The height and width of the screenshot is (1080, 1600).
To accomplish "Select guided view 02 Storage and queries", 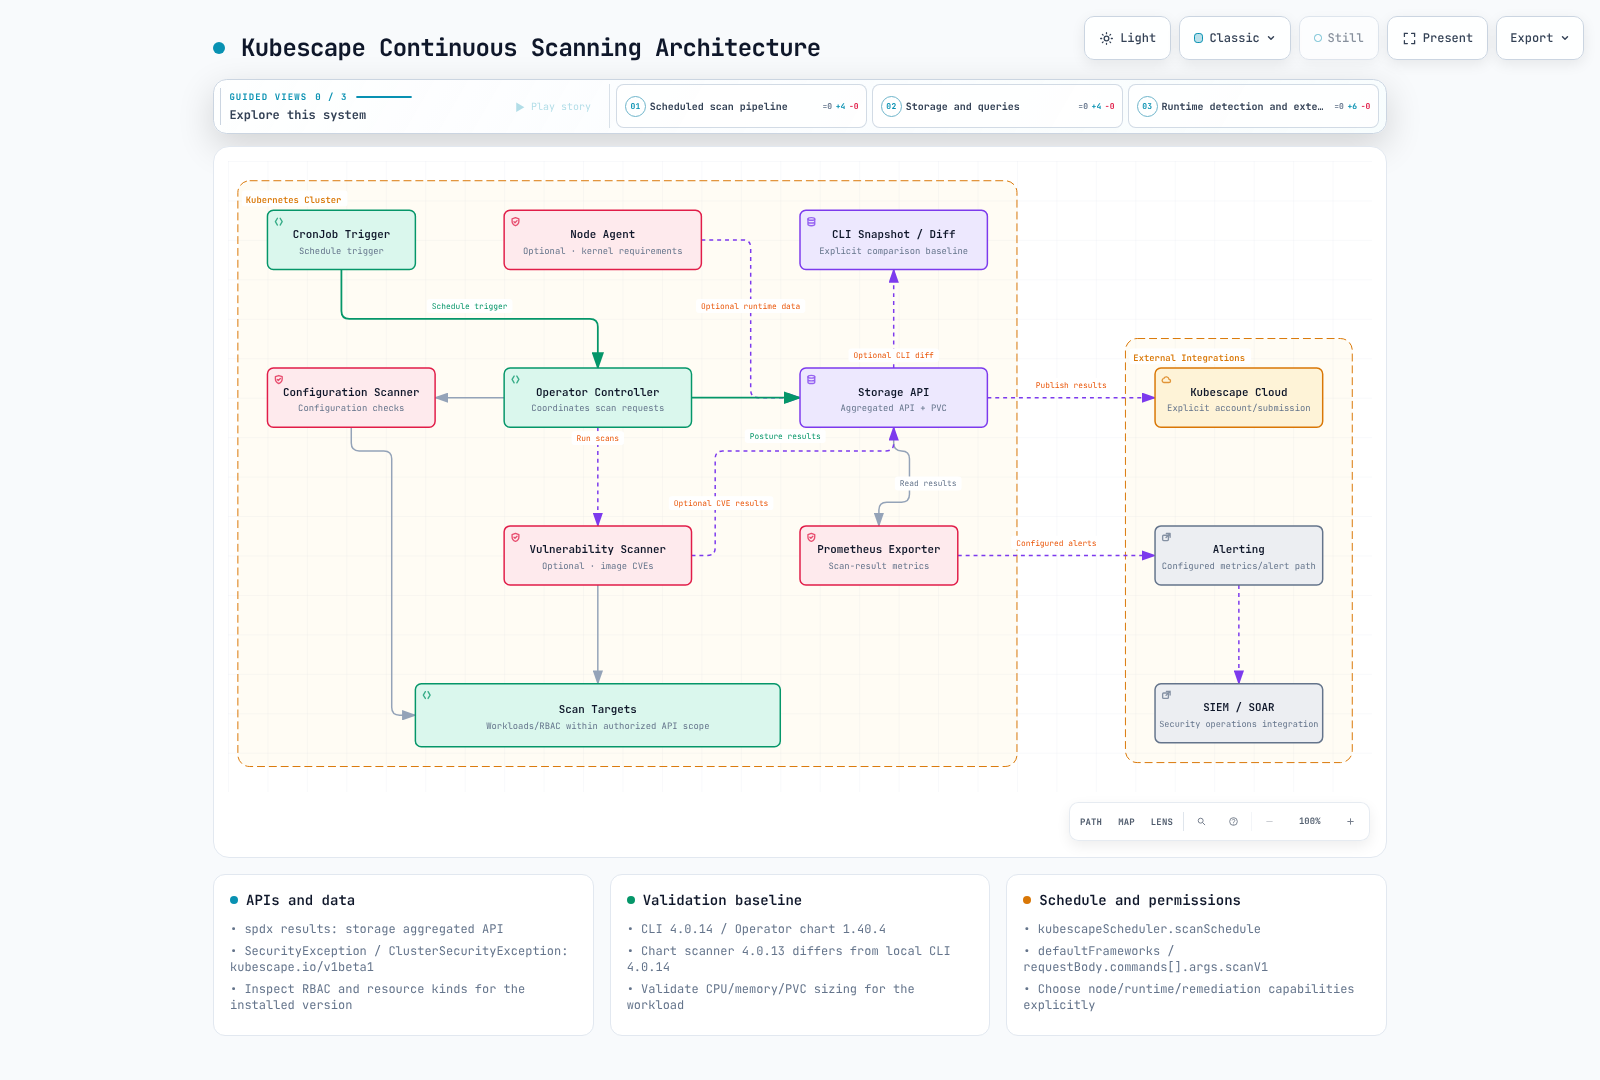I will click(997, 106).
